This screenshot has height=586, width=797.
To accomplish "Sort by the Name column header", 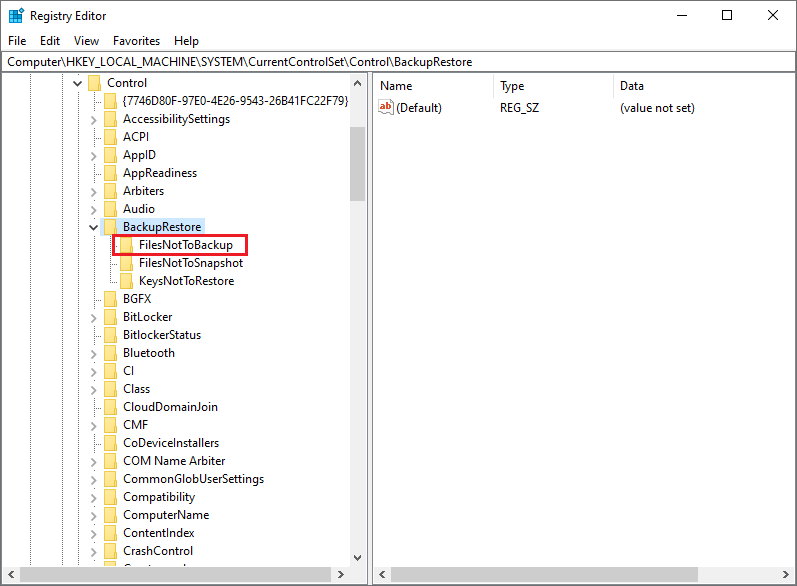I will (x=434, y=86).
